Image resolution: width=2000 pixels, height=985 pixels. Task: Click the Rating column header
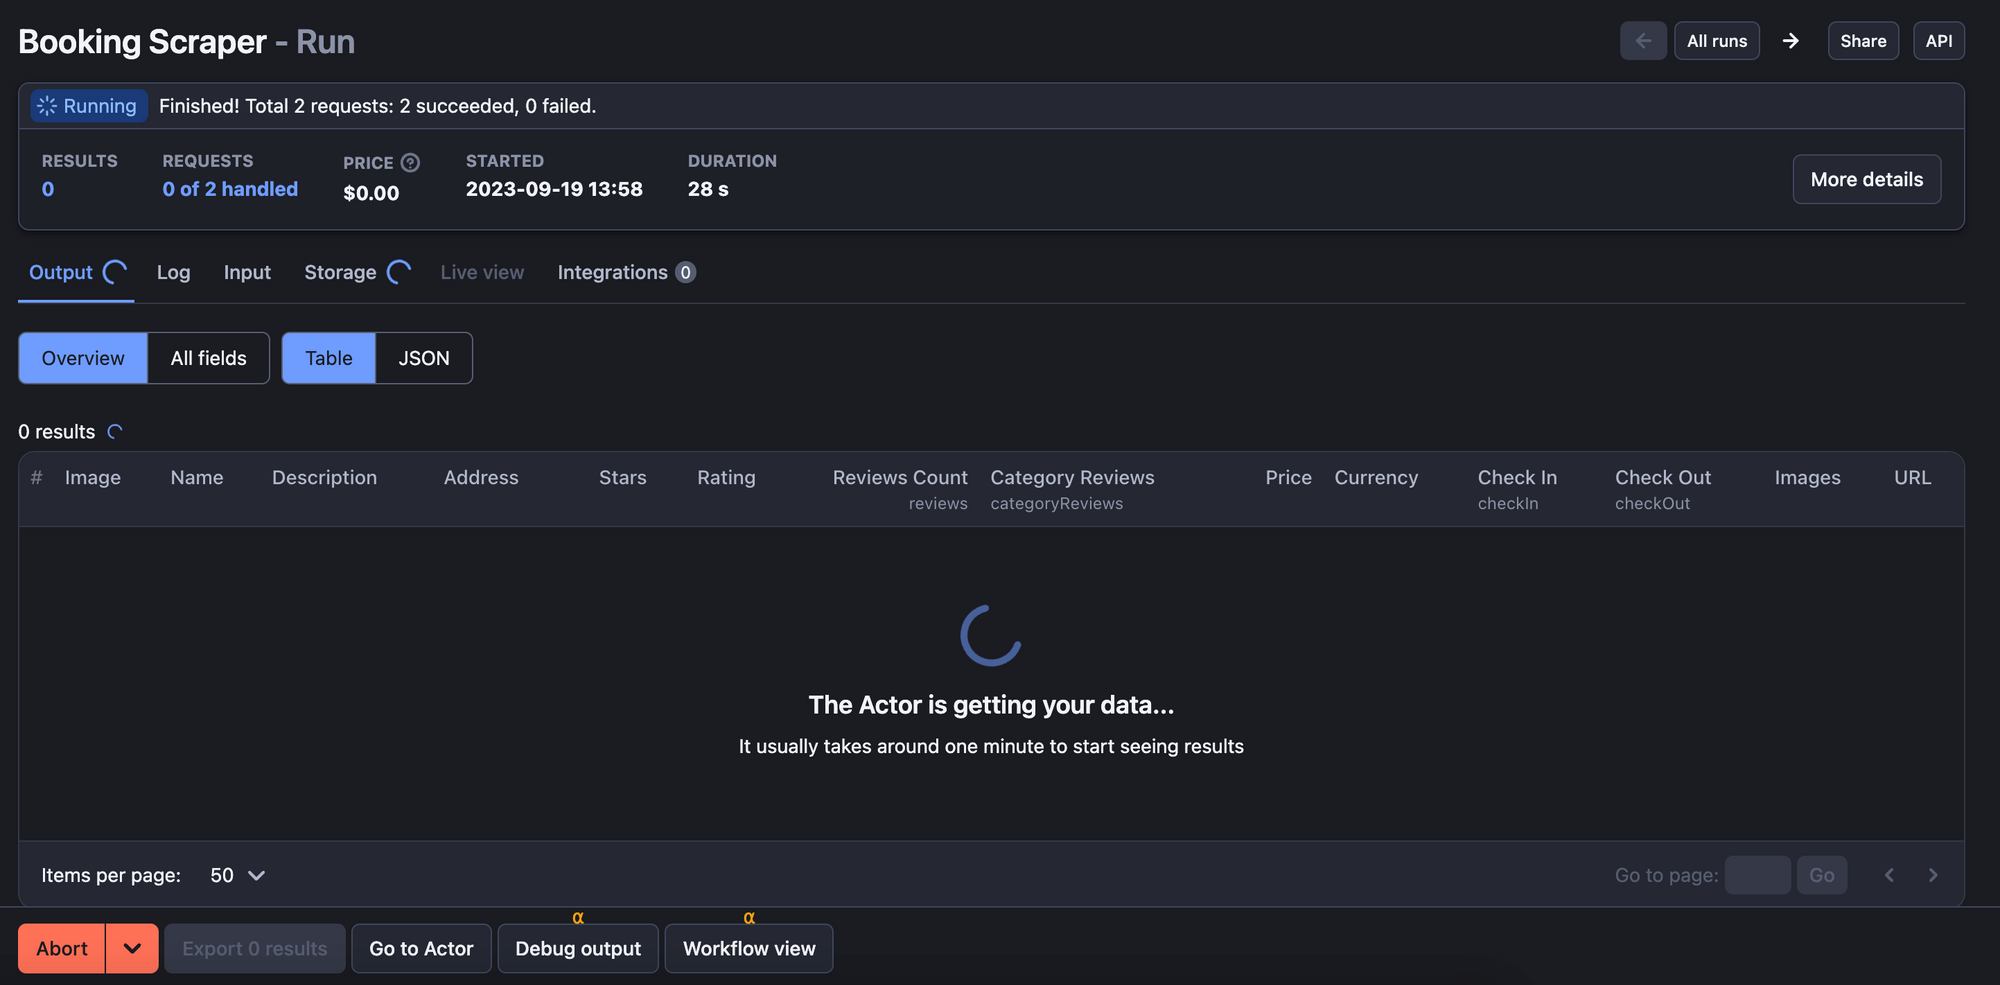click(726, 478)
